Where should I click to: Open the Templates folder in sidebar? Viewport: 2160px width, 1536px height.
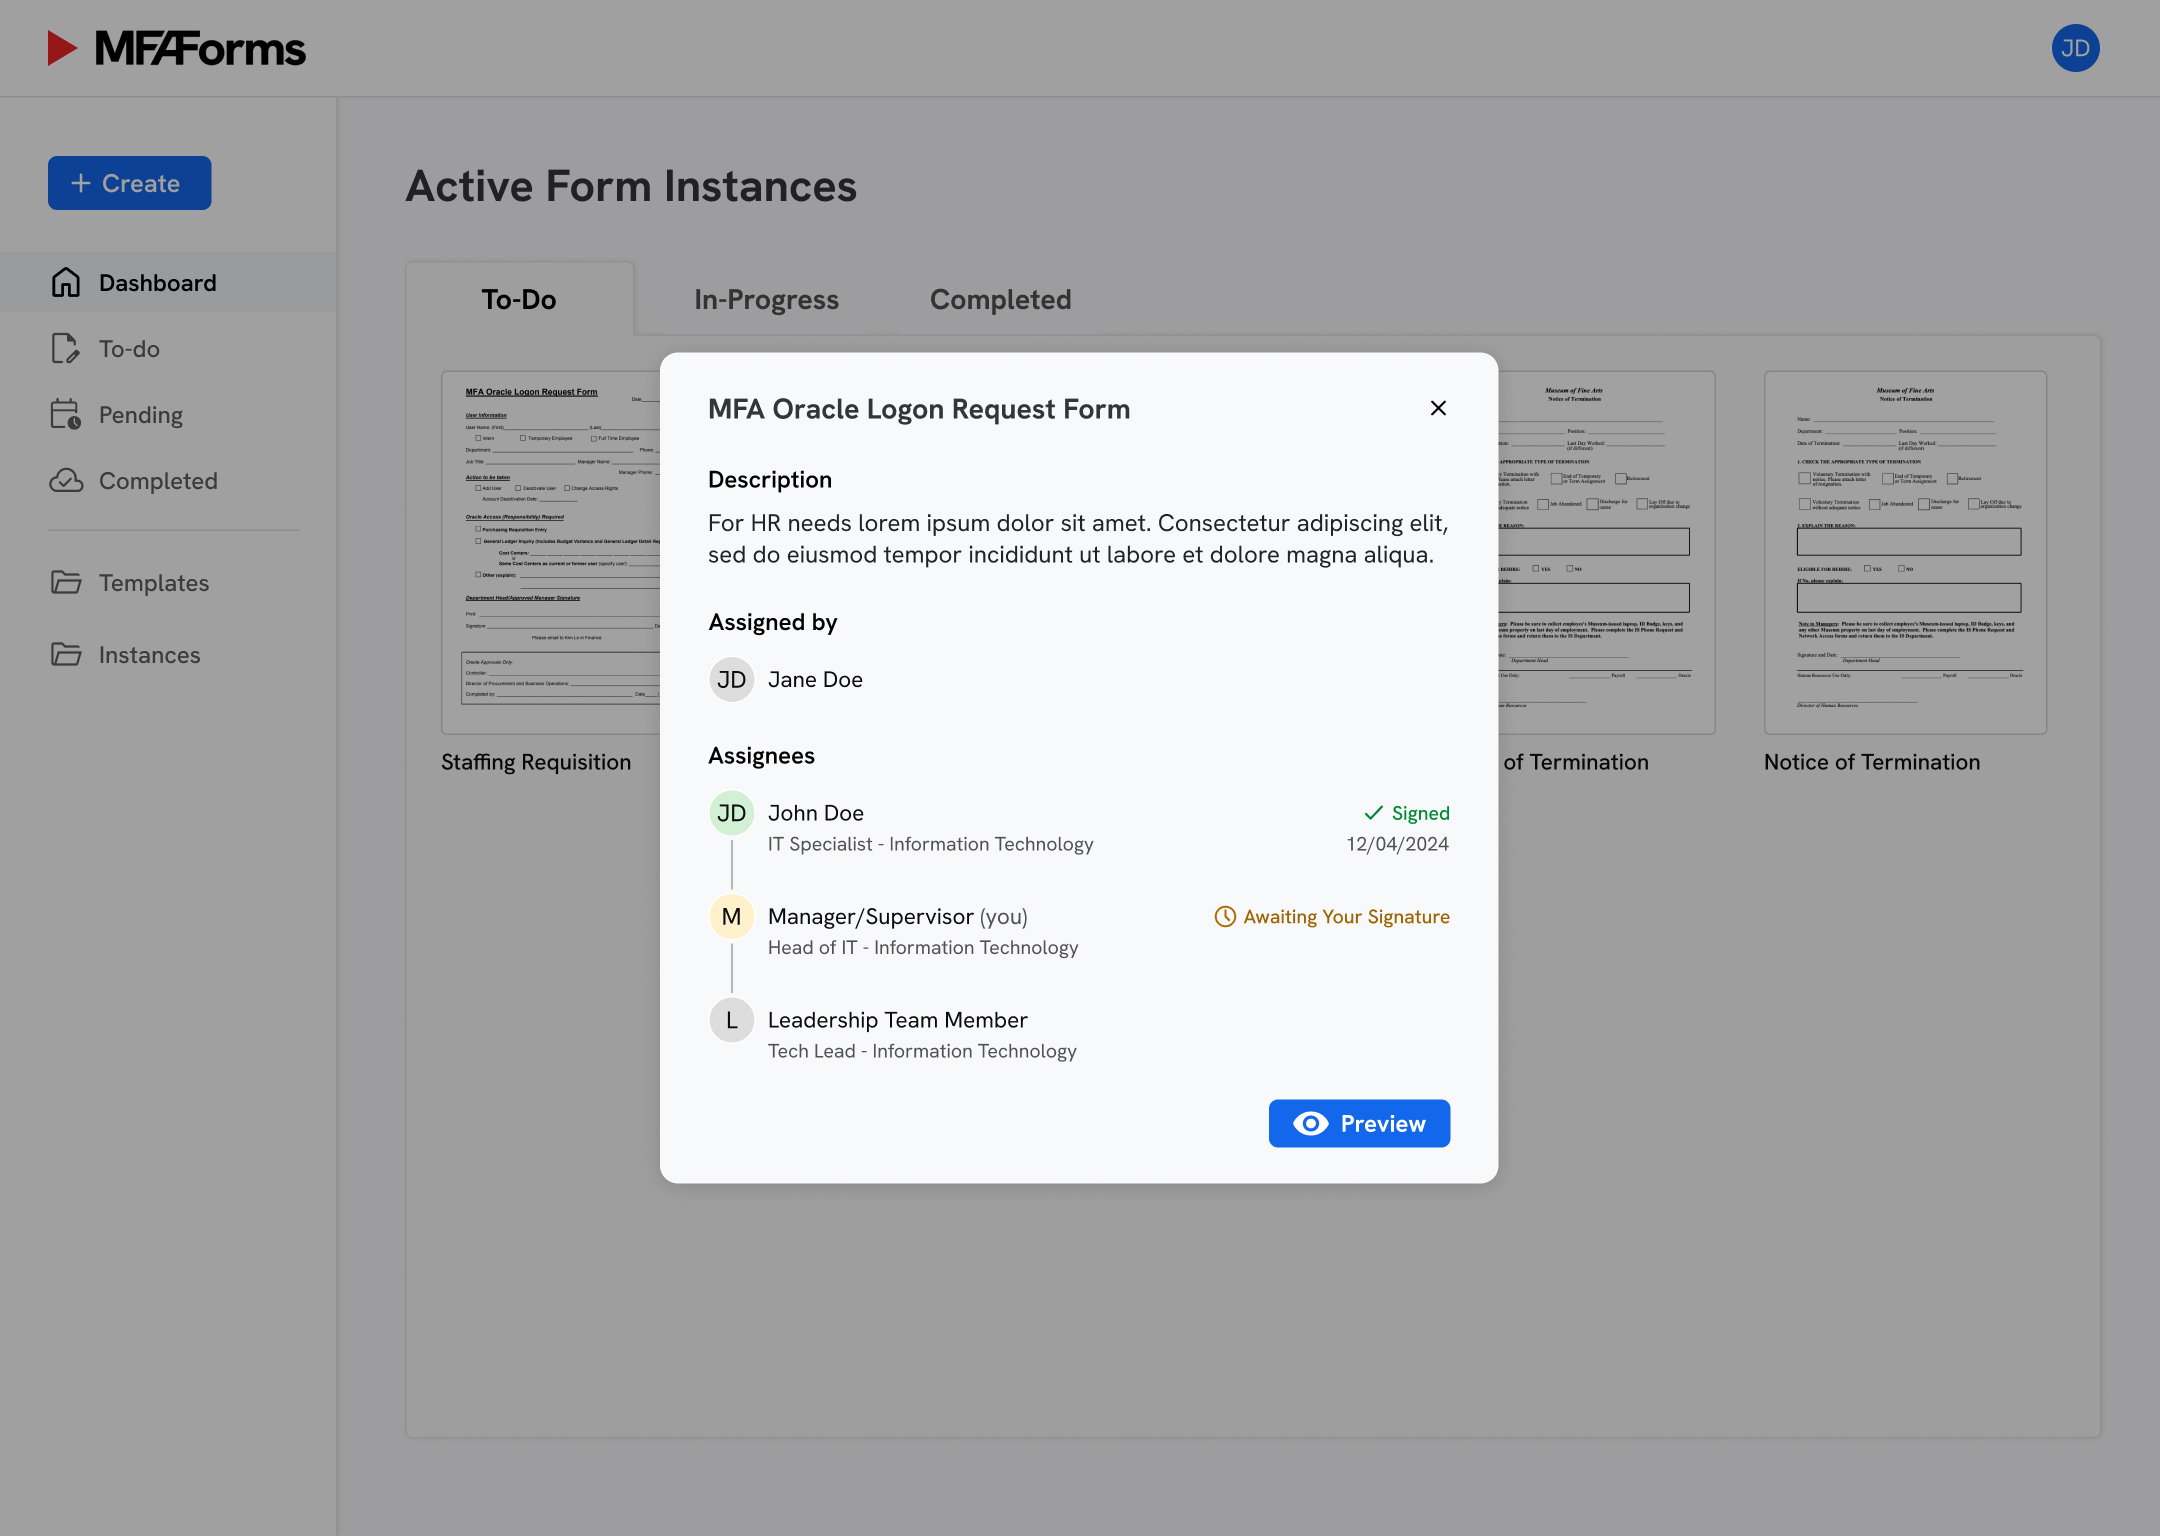point(66,583)
